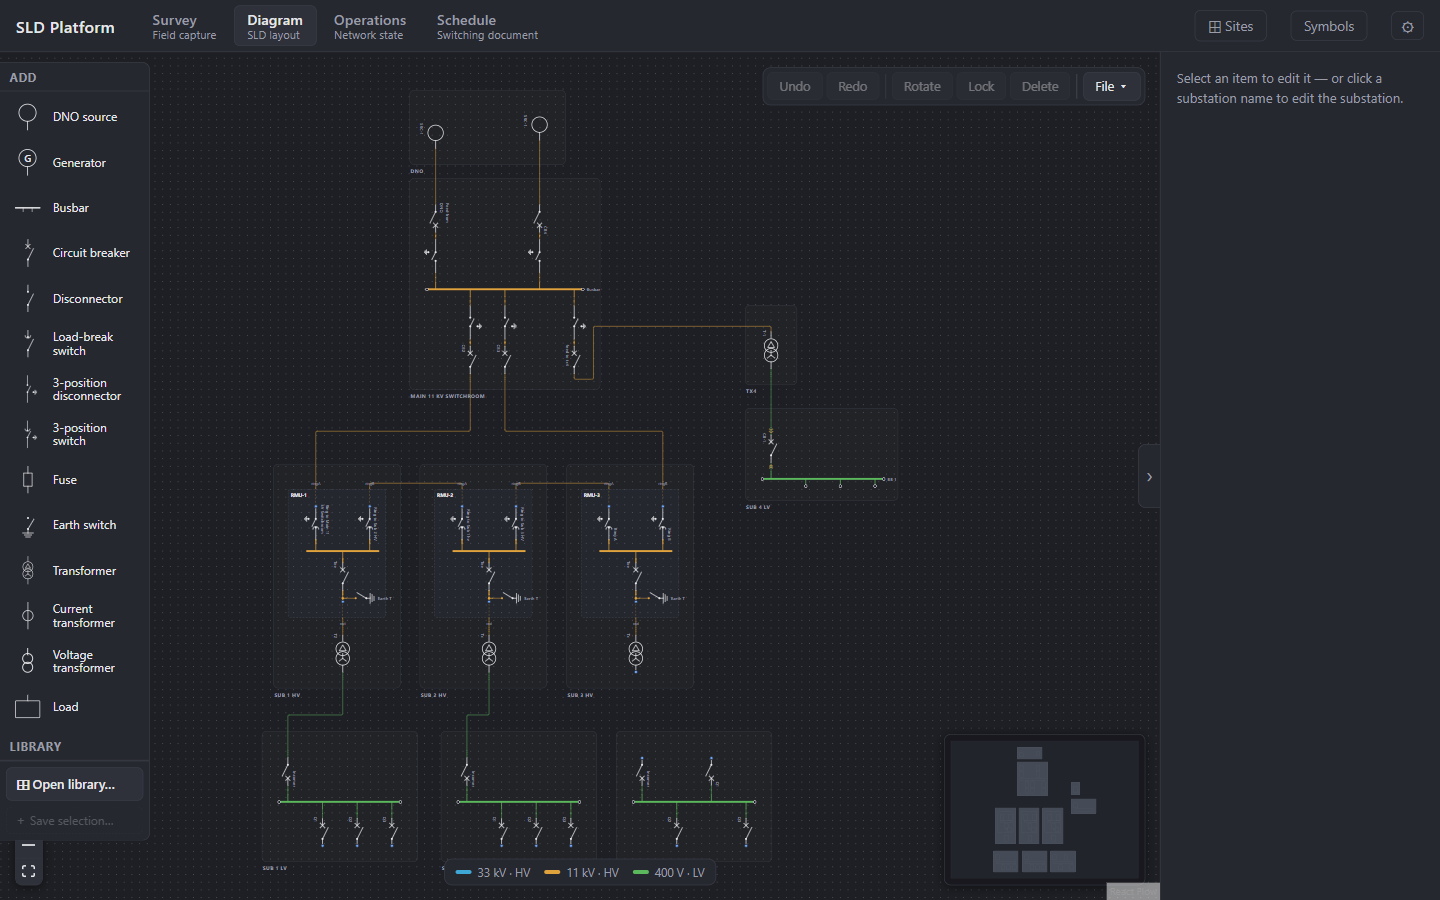Click the fit-to-screen icon
This screenshot has height=900, width=1440.
(x=28, y=872)
